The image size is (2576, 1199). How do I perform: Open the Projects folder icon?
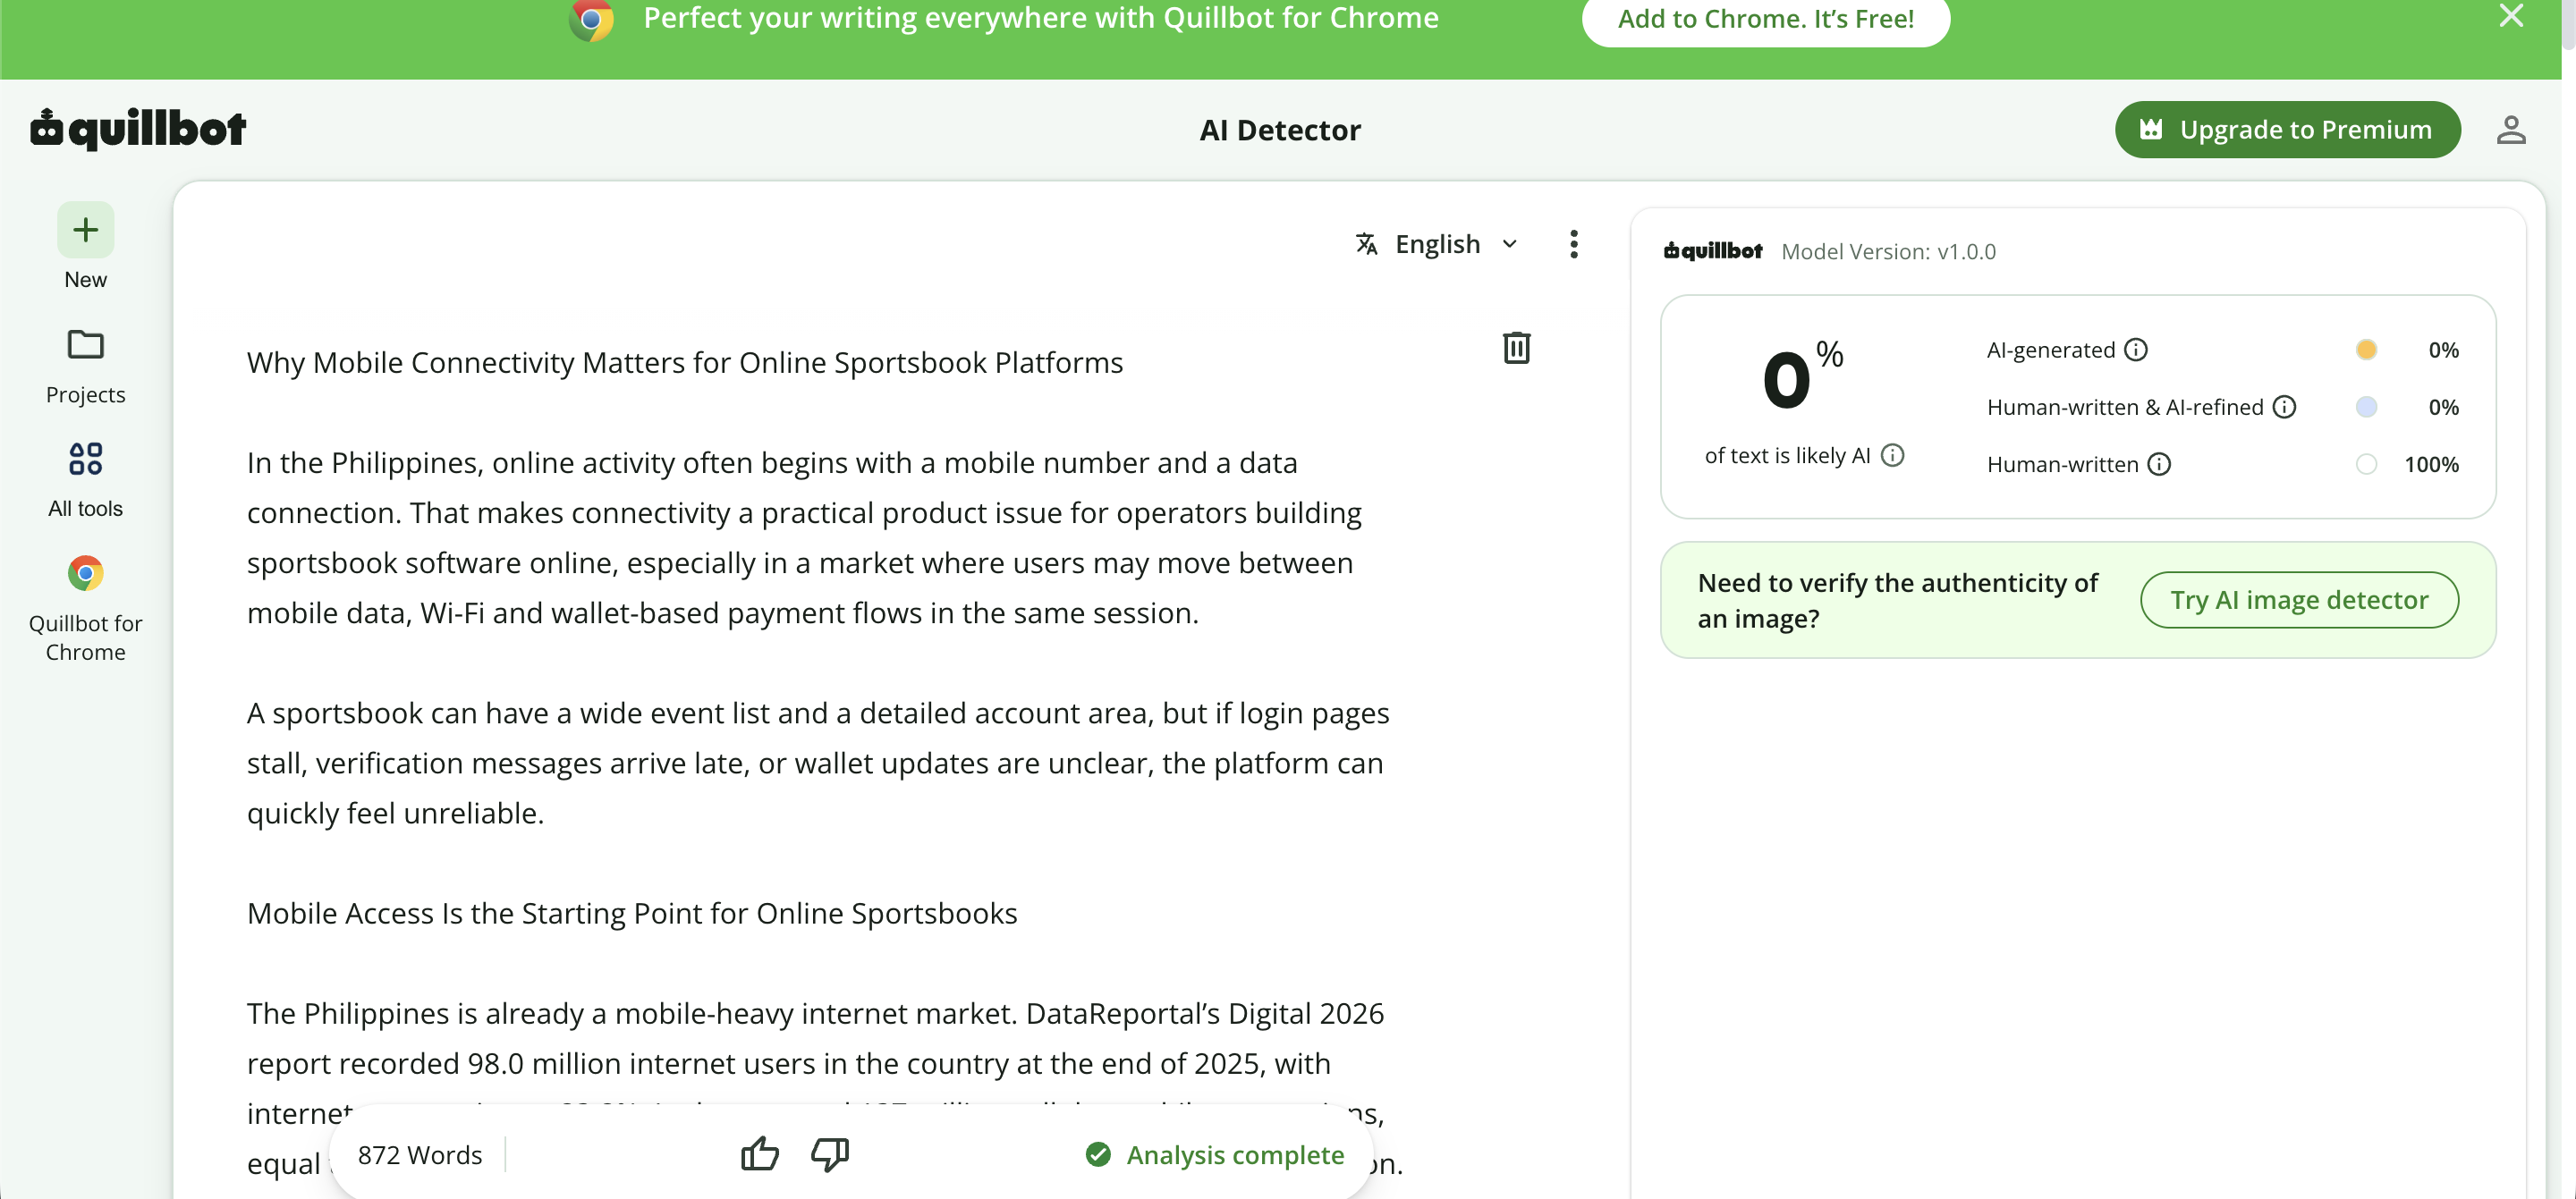click(85, 345)
